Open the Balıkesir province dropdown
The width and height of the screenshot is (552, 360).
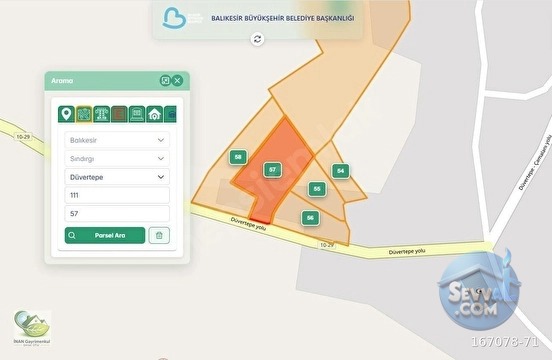[x=117, y=140]
